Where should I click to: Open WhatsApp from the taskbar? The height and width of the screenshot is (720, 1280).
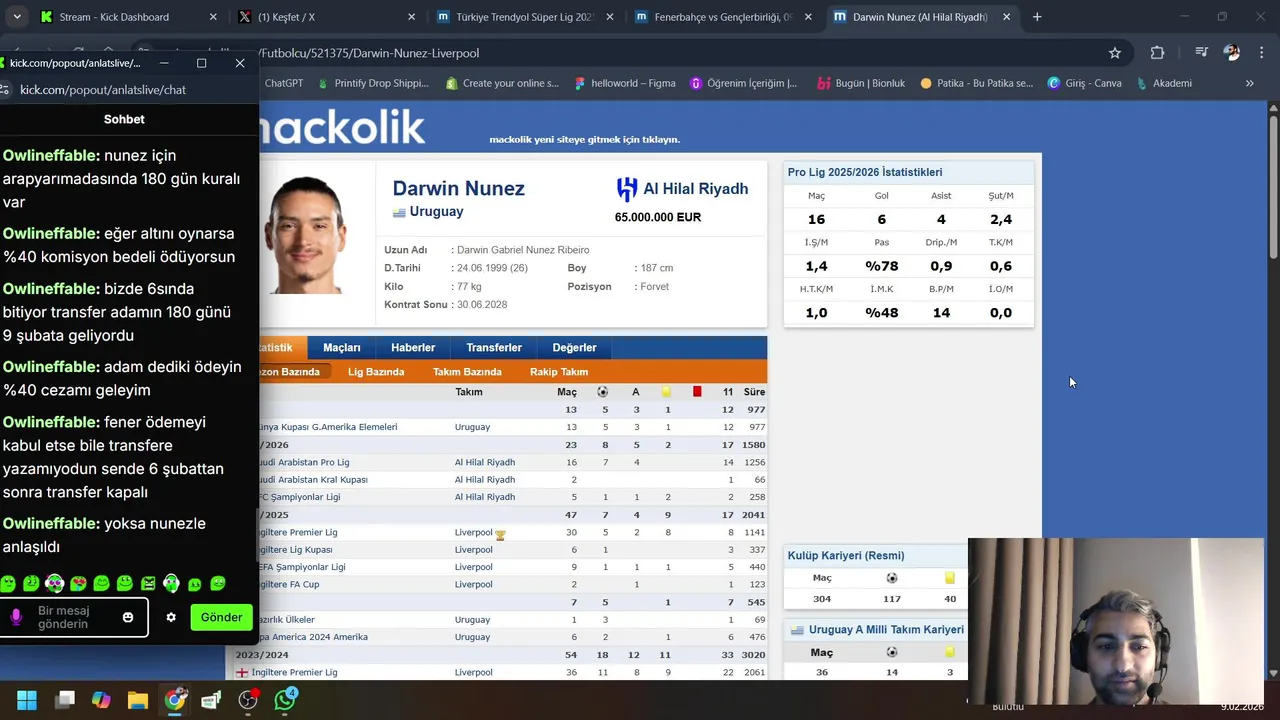[285, 700]
